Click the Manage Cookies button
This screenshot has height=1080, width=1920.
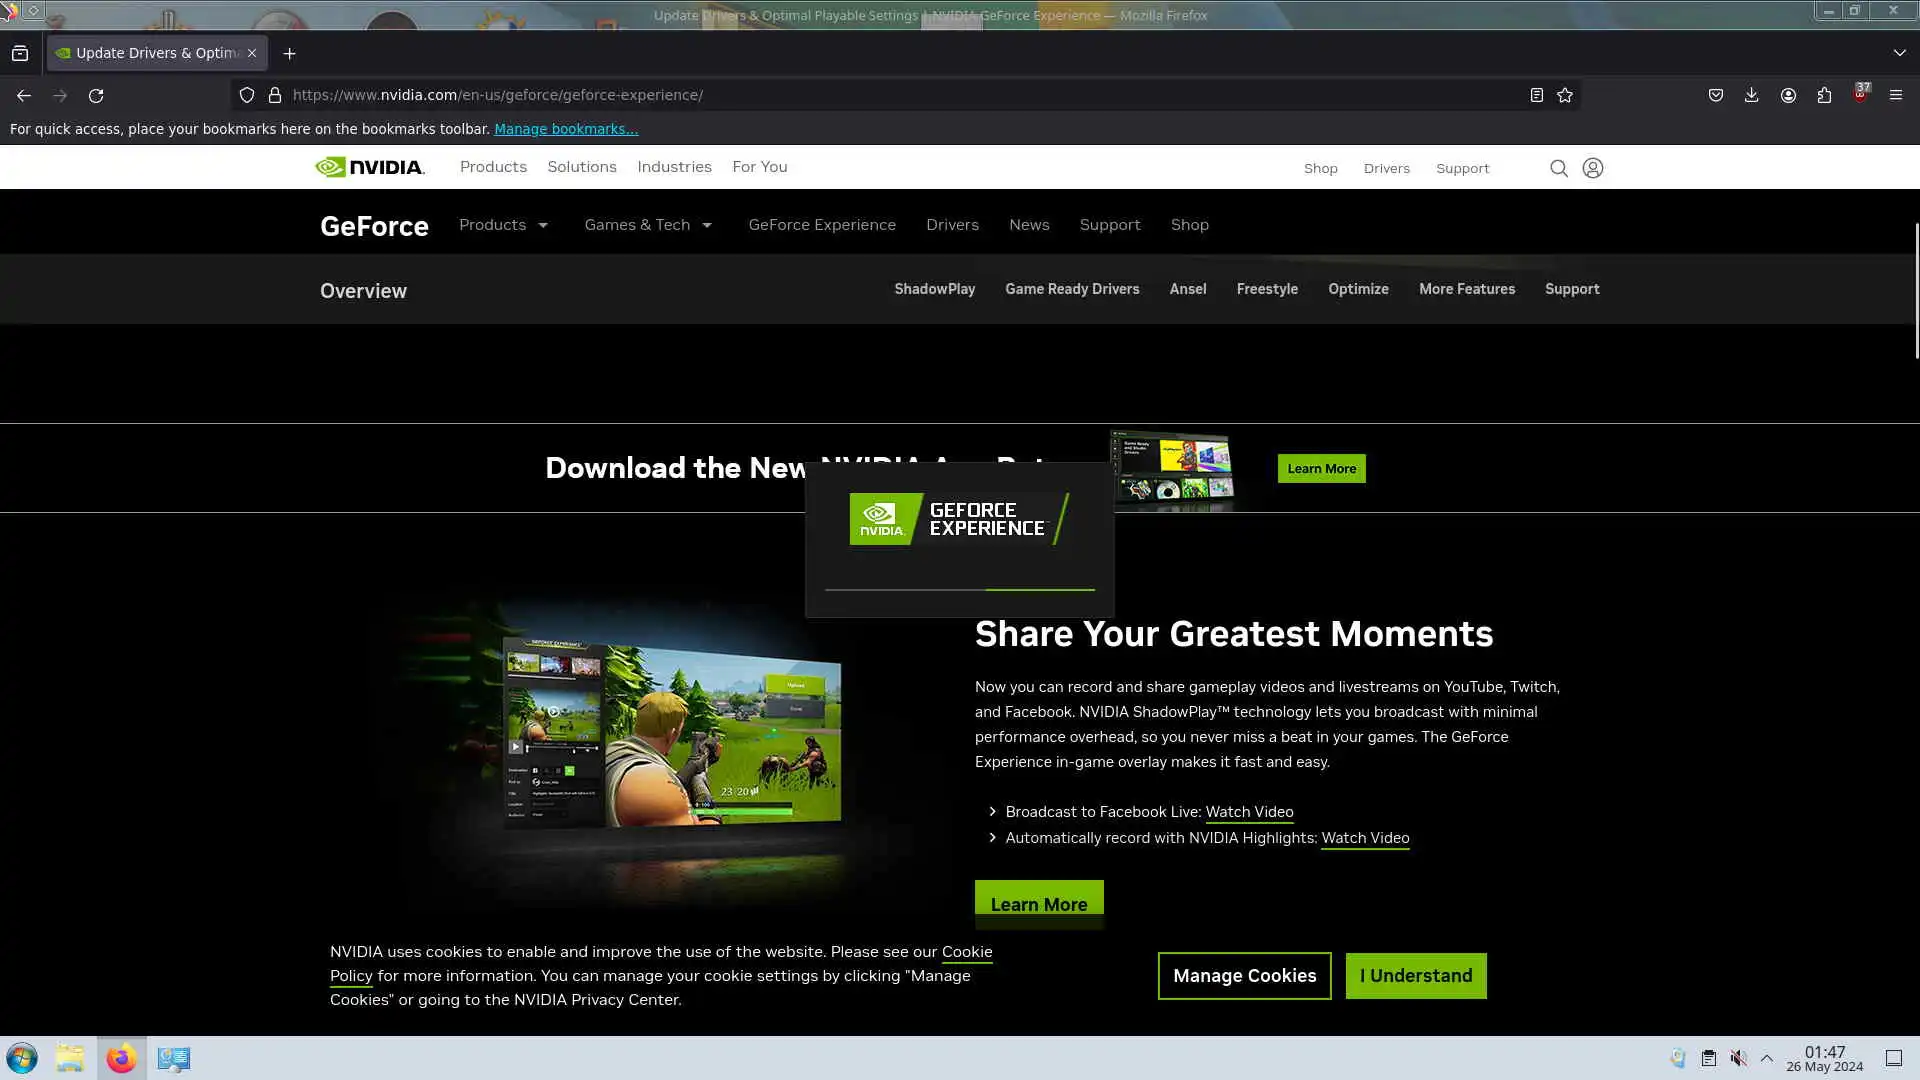[x=1244, y=975]
